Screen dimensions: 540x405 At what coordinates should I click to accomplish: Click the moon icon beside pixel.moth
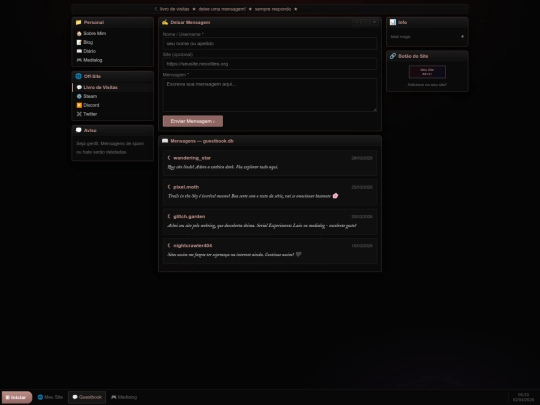point(169,187)
